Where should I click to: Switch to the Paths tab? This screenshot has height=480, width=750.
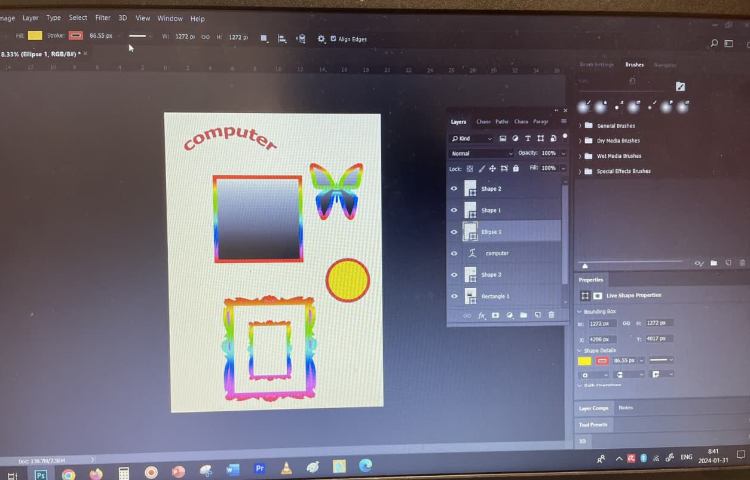click(x=502, y=121)
